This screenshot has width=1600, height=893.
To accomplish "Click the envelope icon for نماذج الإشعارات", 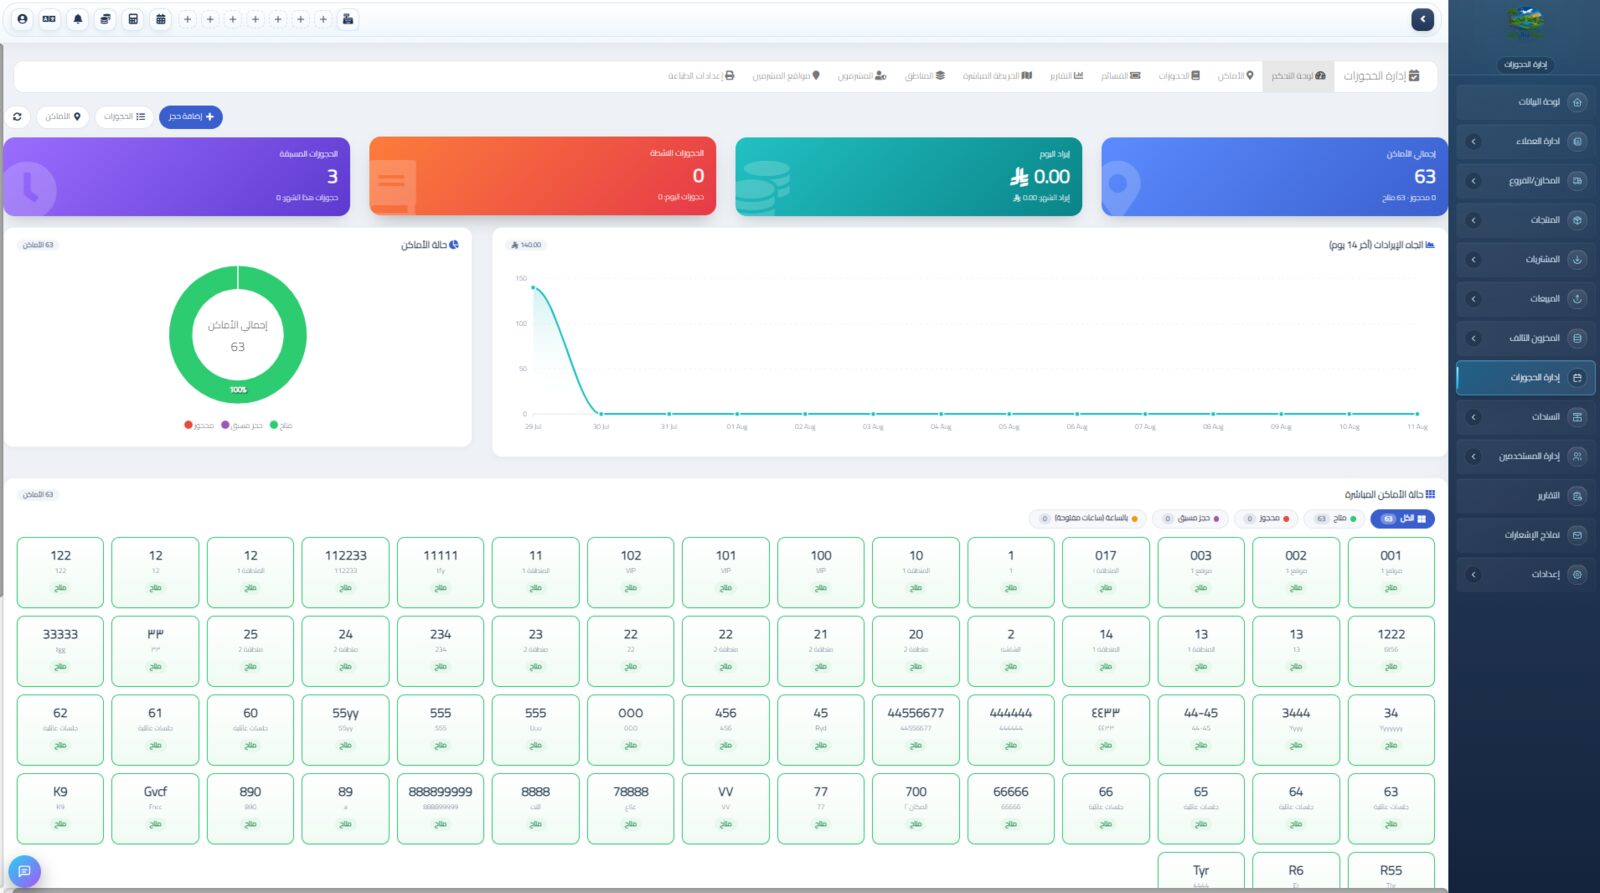I will tap(1577, 535).
